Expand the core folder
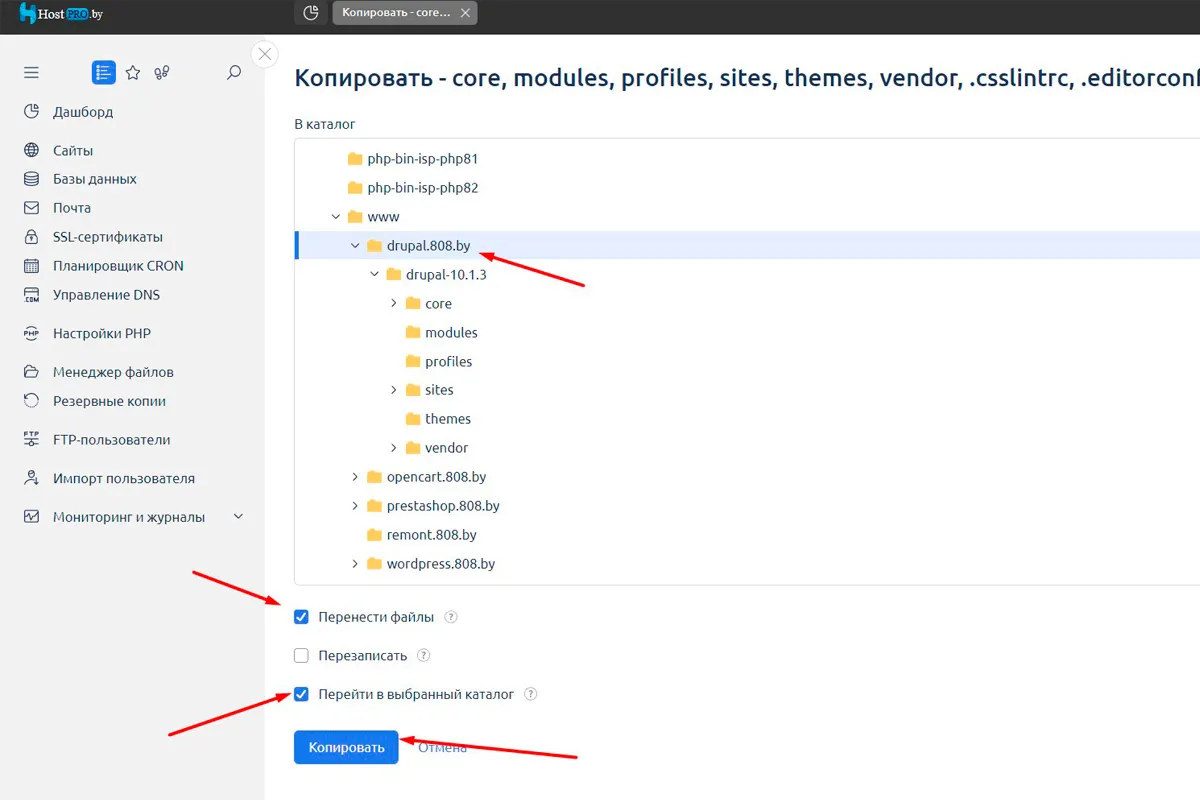This screenshot has width=1200, height=800. coord(394,303)
